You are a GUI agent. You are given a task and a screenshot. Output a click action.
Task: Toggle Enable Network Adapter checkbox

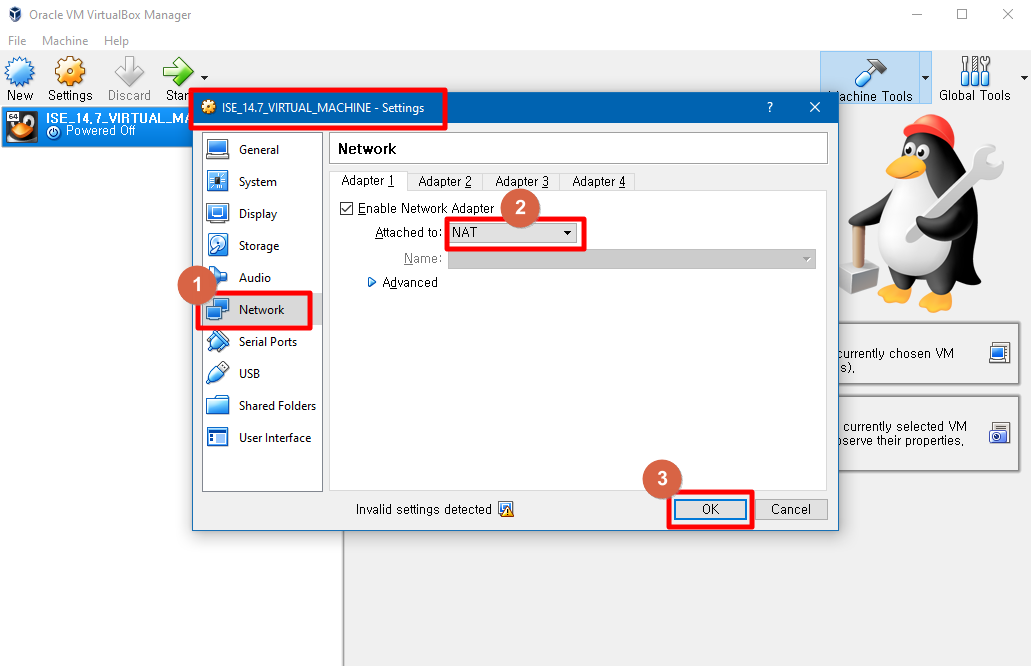347,208
